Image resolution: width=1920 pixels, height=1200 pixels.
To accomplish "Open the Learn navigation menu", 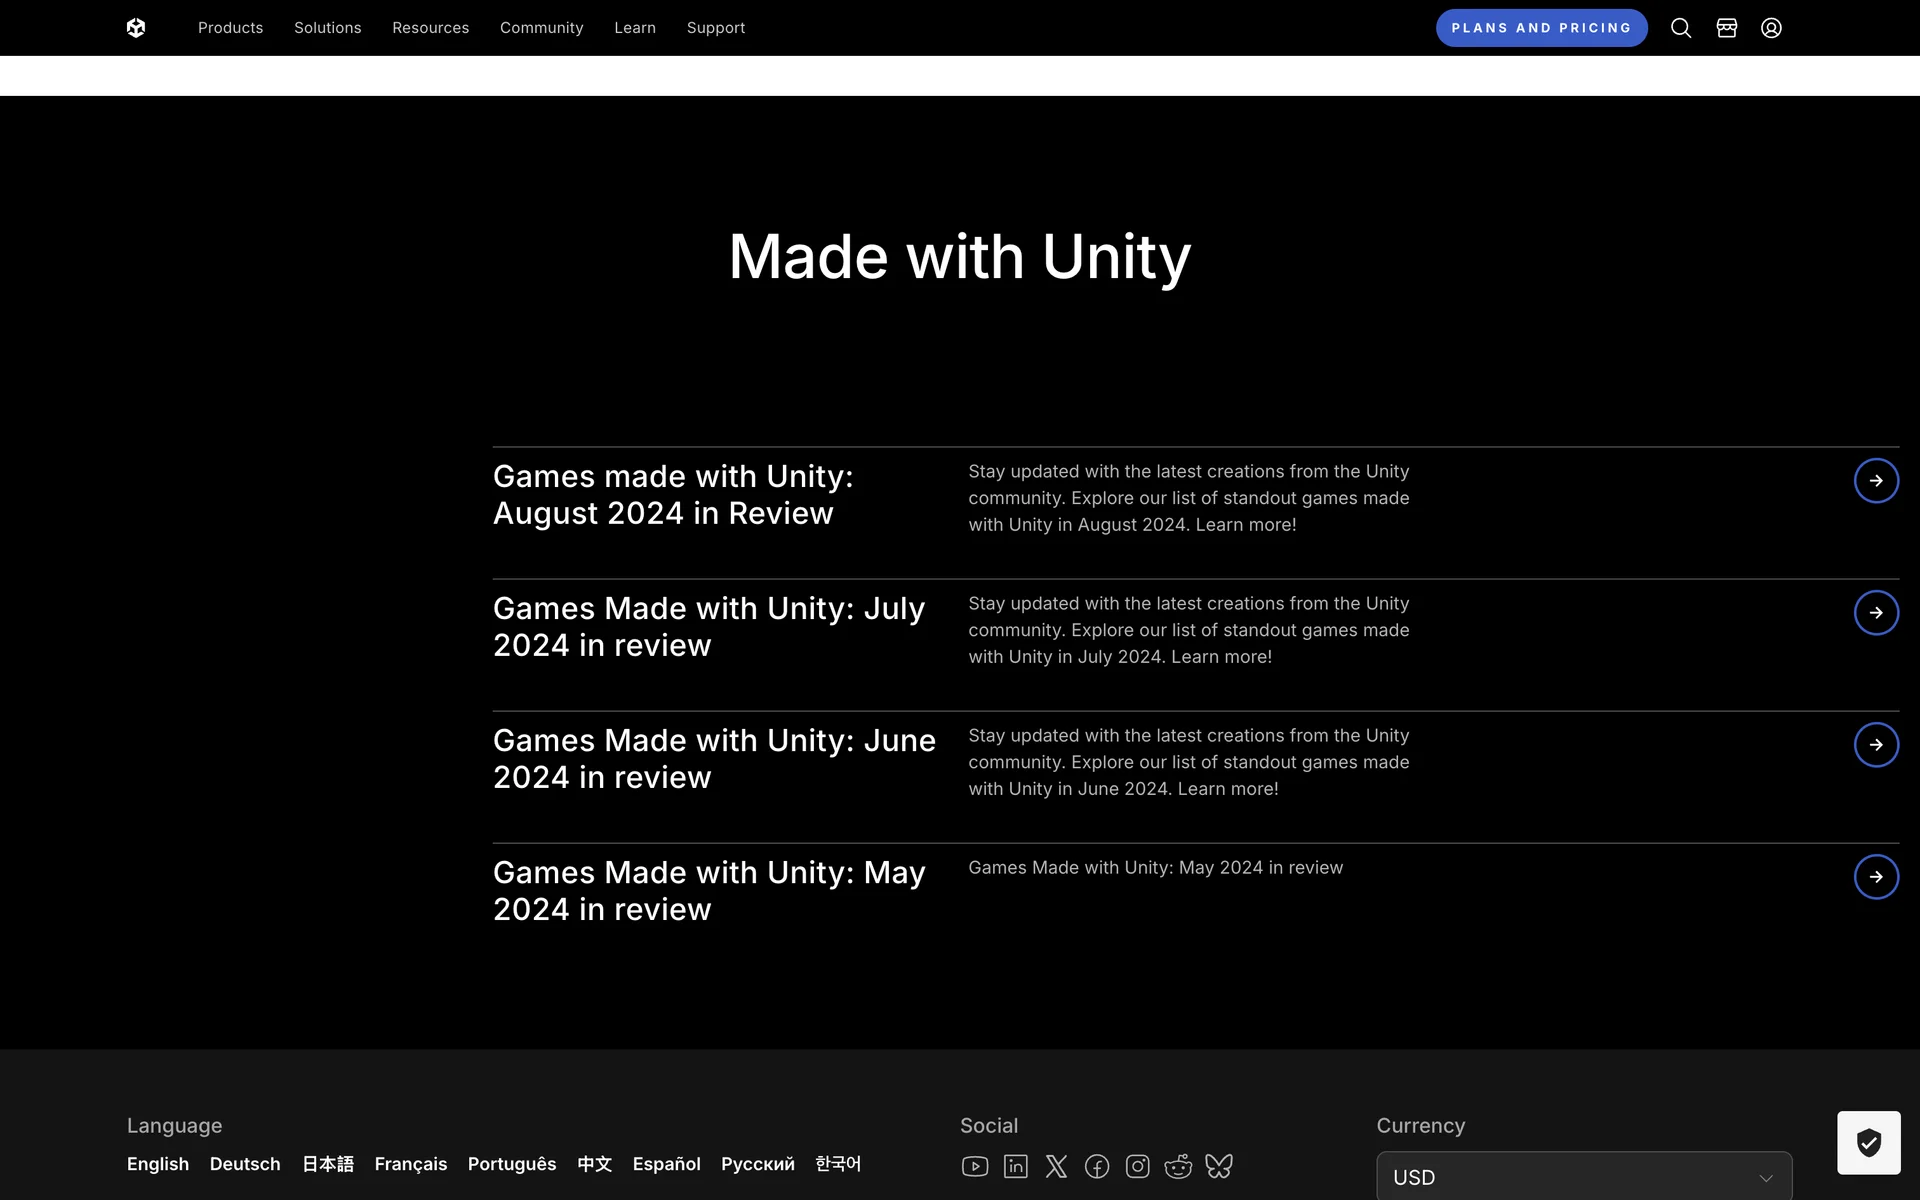I will pos(635,28).
